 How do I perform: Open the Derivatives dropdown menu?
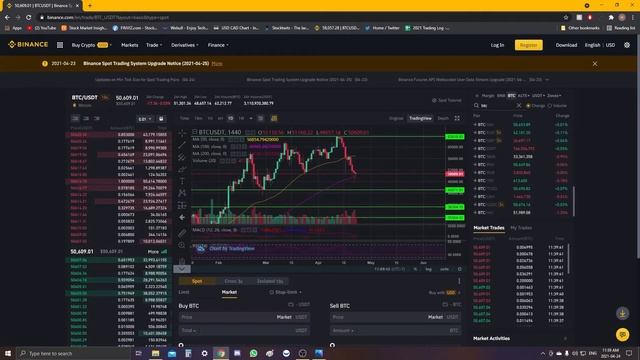pyautogui.click(x=184, y=45)
